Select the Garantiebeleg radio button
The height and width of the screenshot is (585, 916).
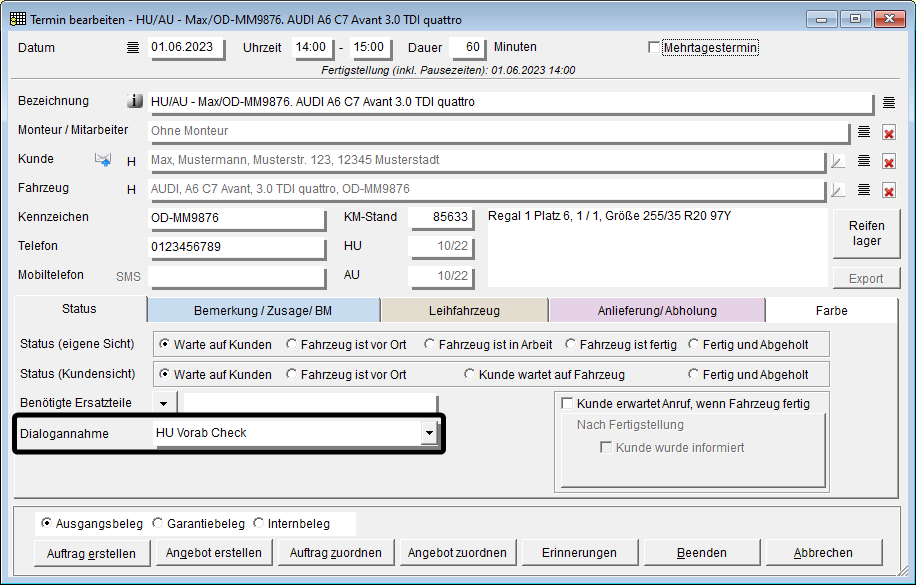(x=157, y=523)
